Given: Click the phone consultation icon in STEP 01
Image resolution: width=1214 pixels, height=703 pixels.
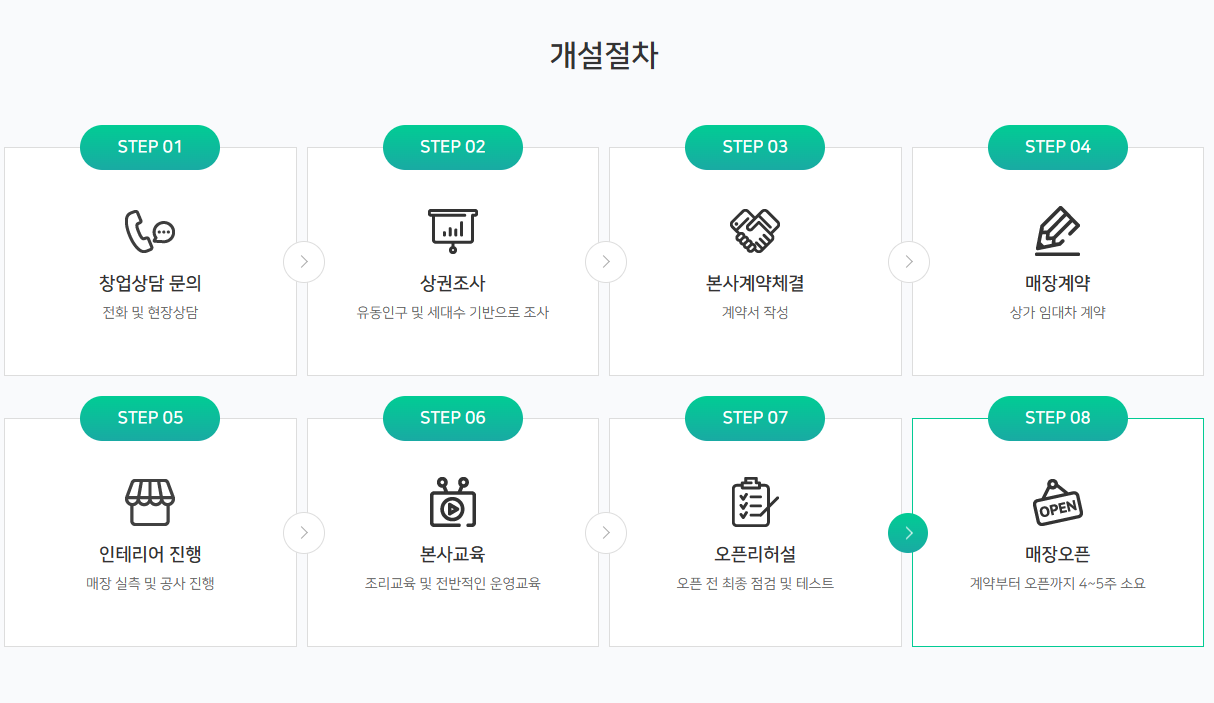Looking at the screenshot, I should click(x=150, y=231).
